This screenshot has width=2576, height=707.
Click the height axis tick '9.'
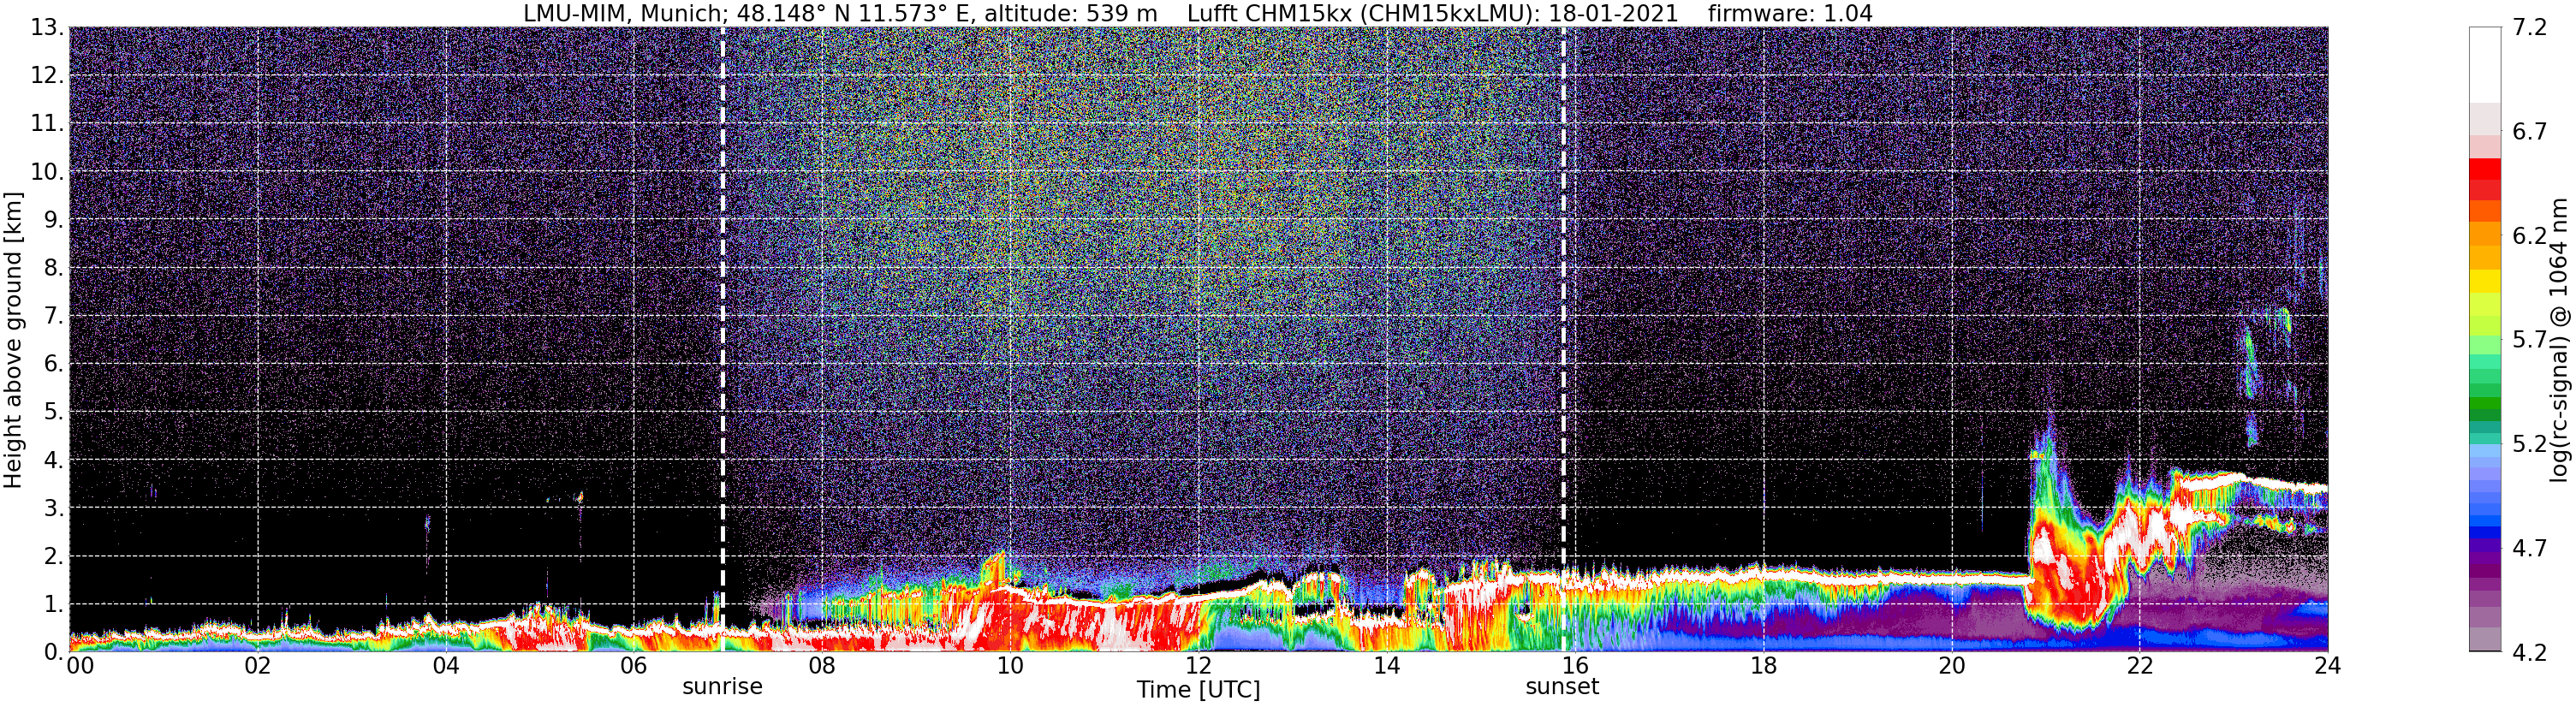pos(53,220)
